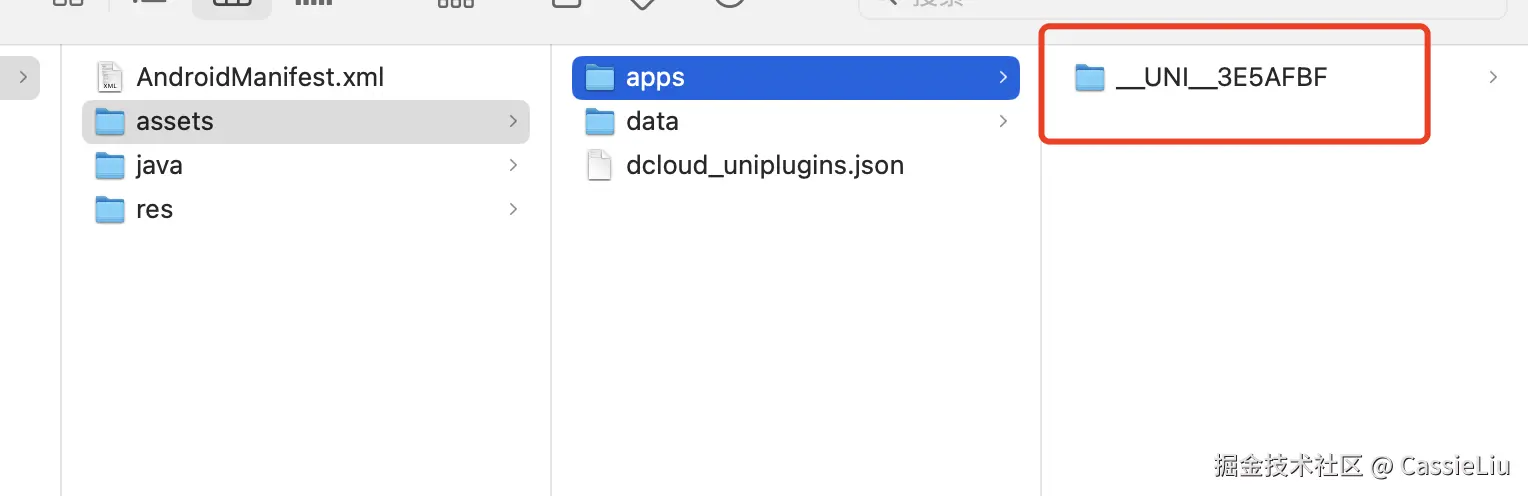1528x496 pixels.
Task: Click the AndroidManifest.xml file icon
Action: tap(109, 77)
